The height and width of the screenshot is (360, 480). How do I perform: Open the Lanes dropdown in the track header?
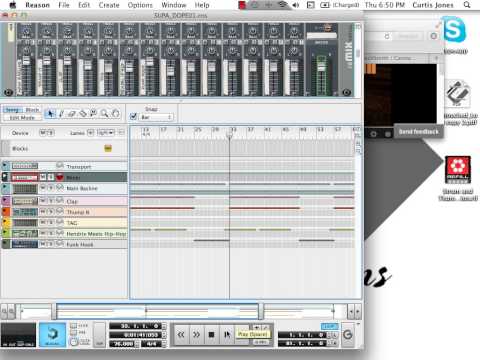tap(106, 133)
